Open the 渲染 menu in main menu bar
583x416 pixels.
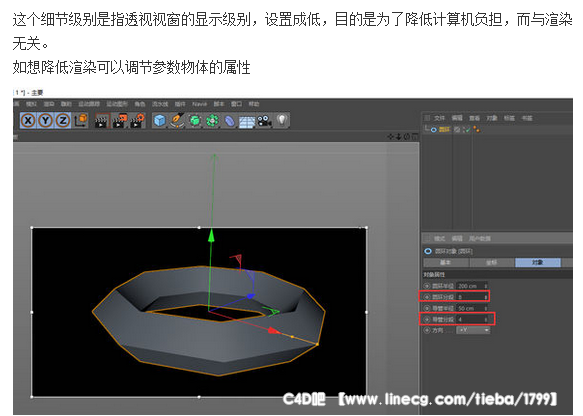point(49,104)
